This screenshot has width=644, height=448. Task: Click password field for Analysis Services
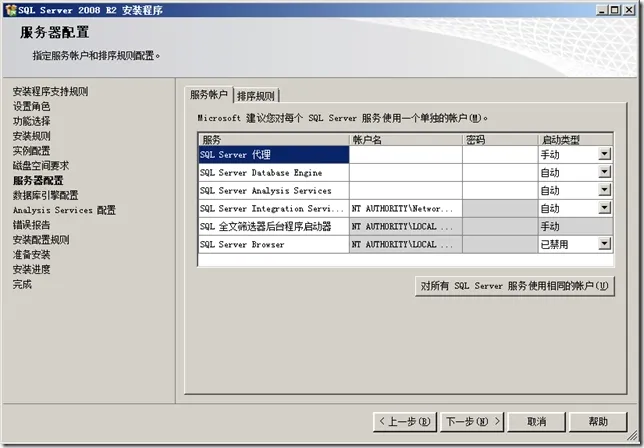500,191
